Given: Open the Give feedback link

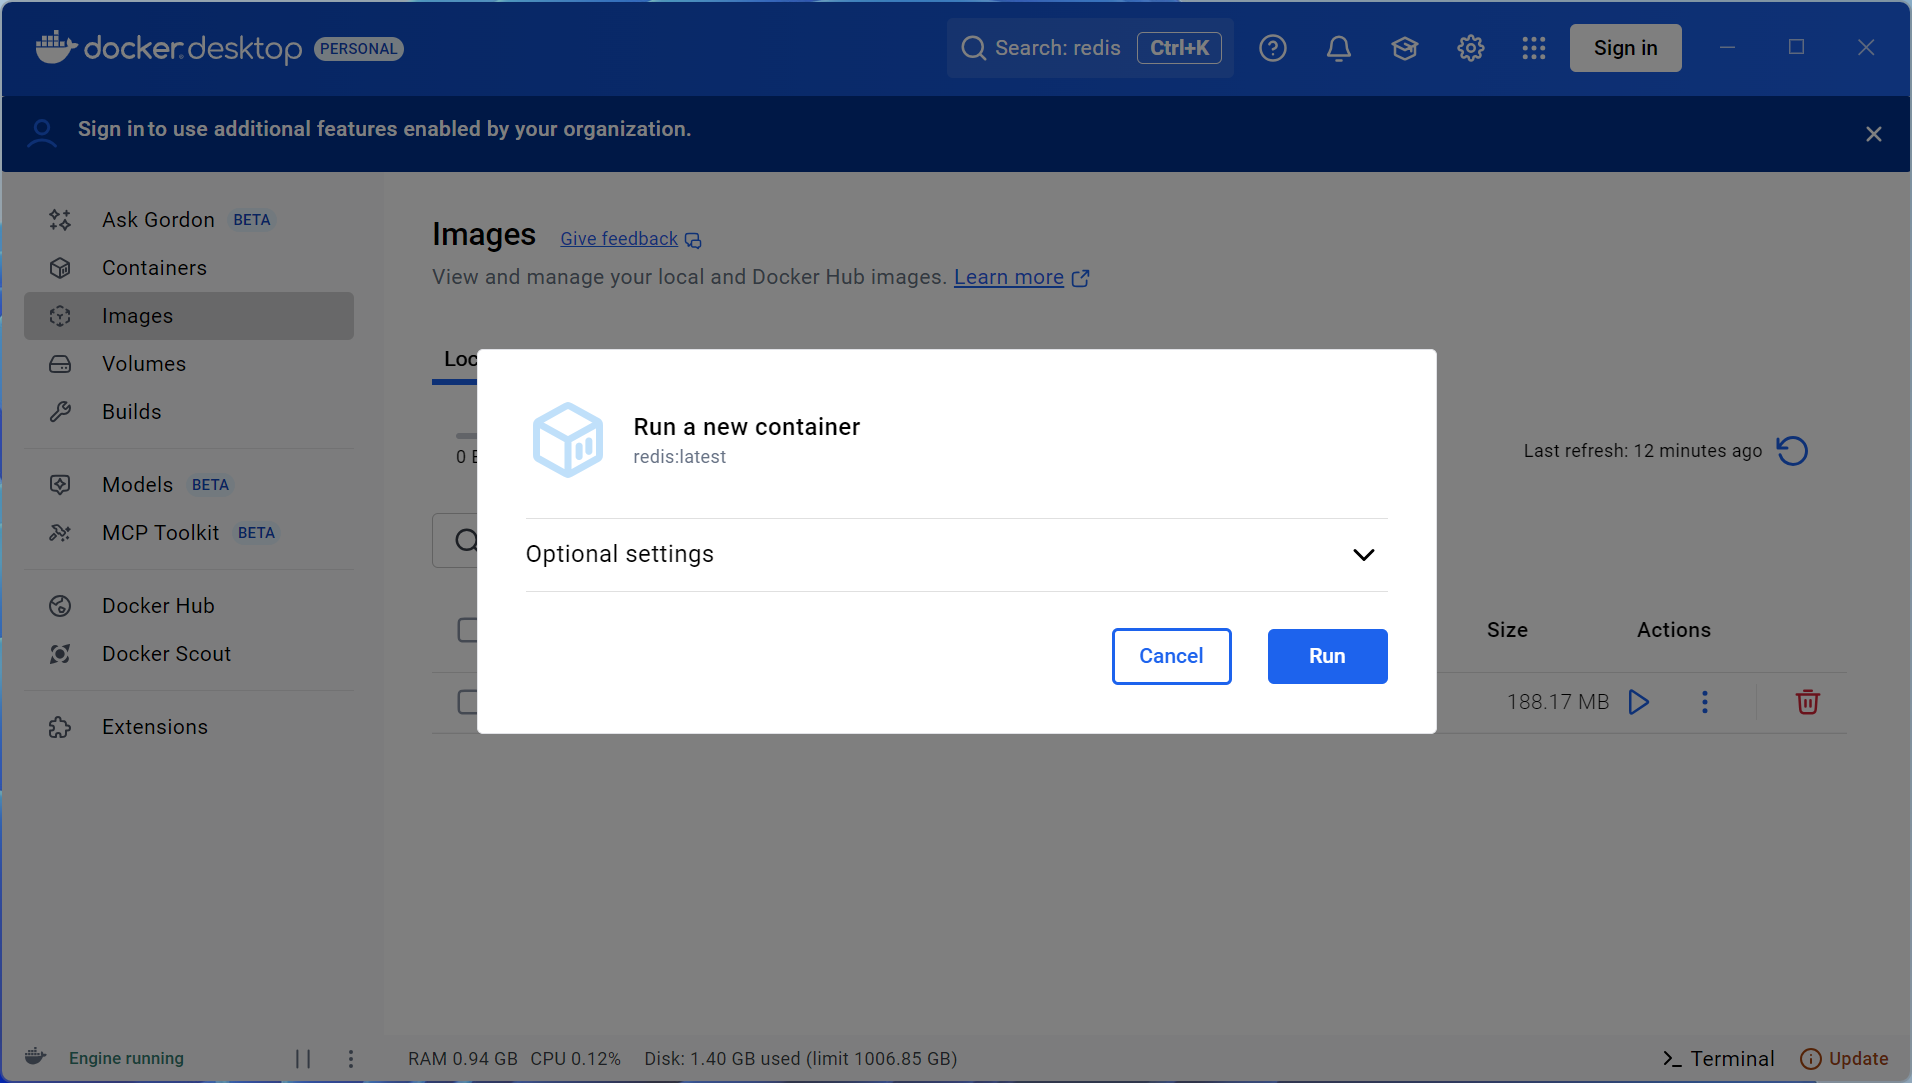Looking at the screenshot, I should 631,239.
